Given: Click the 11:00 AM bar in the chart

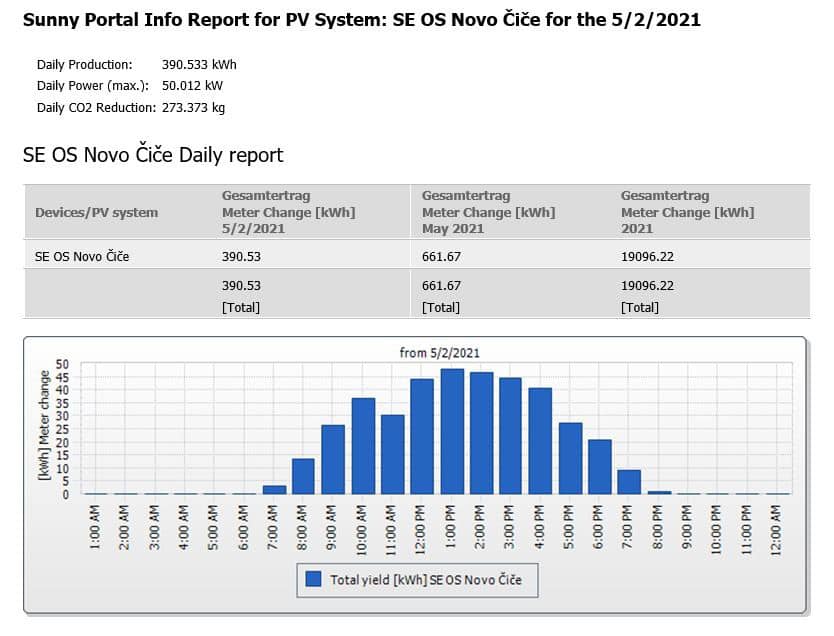Looking at the screenshot, I should coord(393,455).
